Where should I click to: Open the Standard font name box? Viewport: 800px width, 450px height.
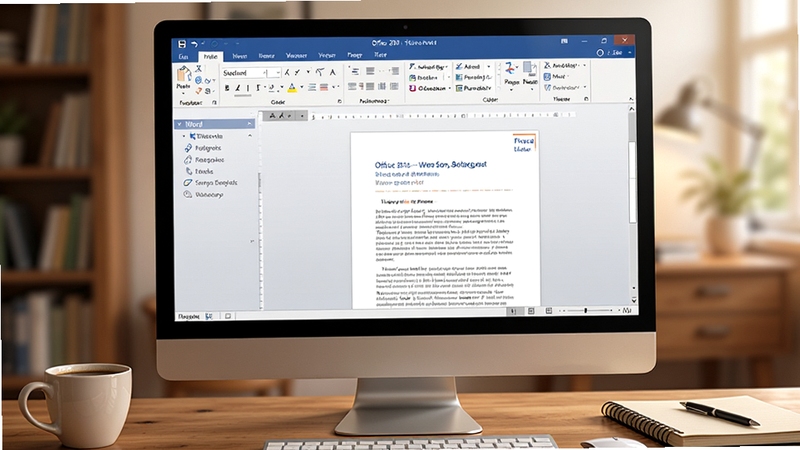coord(243,73)
